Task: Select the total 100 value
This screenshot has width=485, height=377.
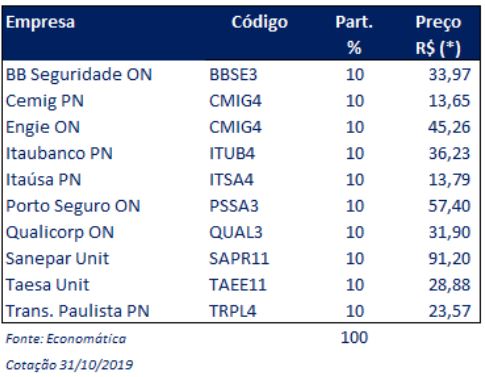Action: pos(354,338)
